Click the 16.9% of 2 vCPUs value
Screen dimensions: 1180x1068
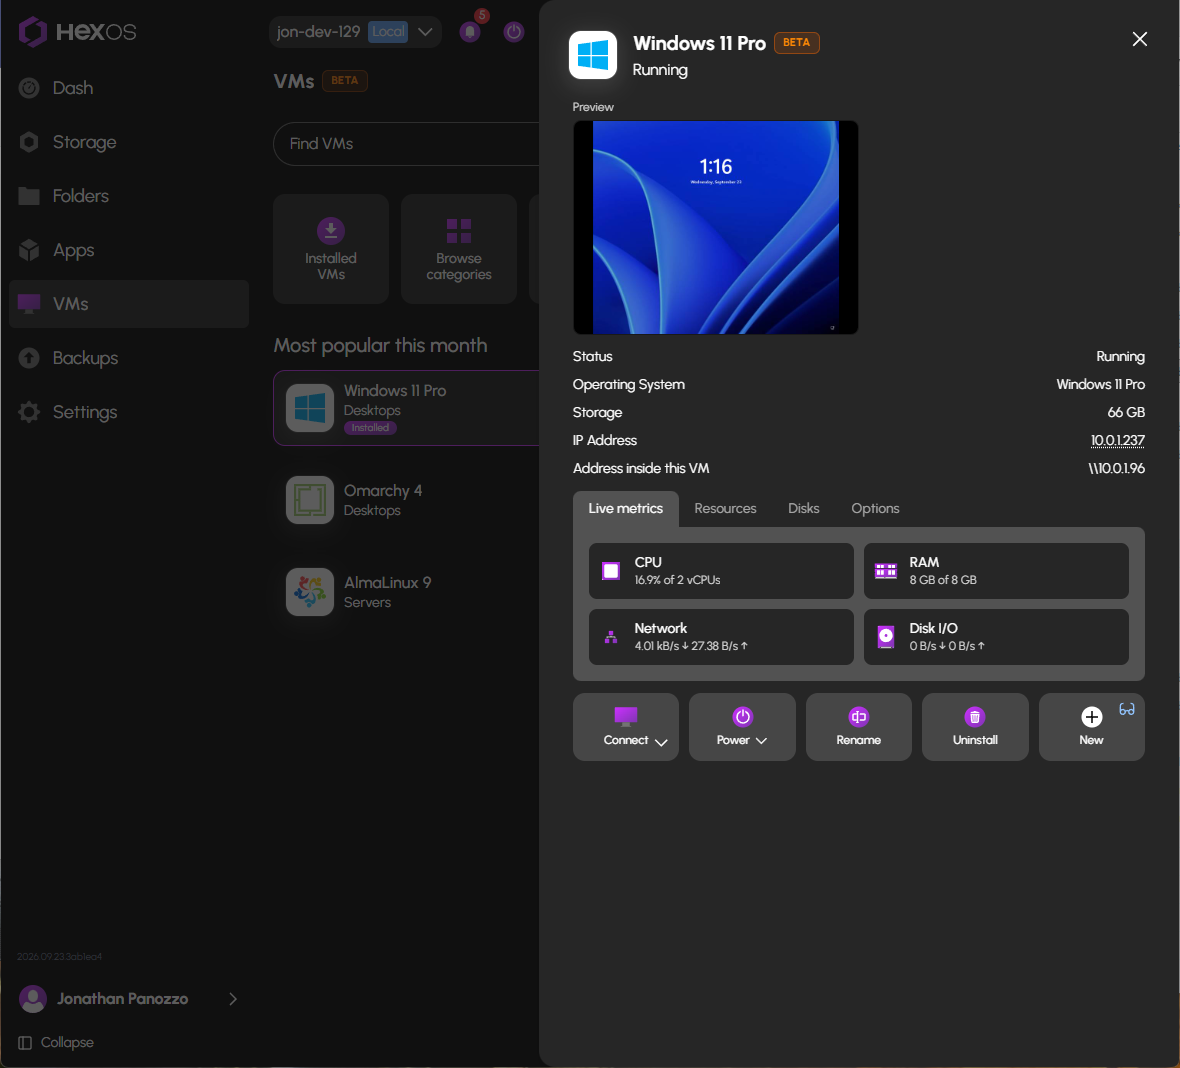point(677,580)
